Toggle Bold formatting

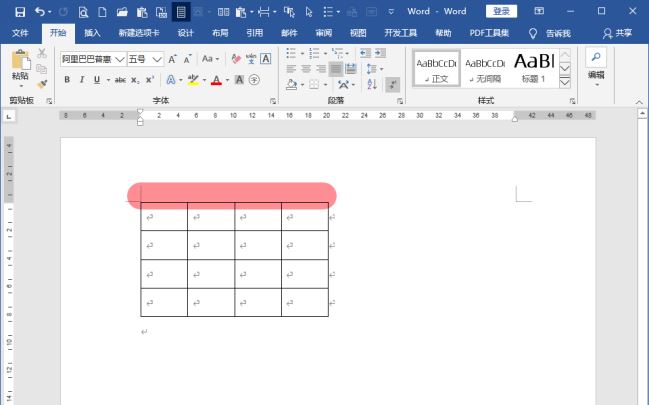(x=68, y=80)
